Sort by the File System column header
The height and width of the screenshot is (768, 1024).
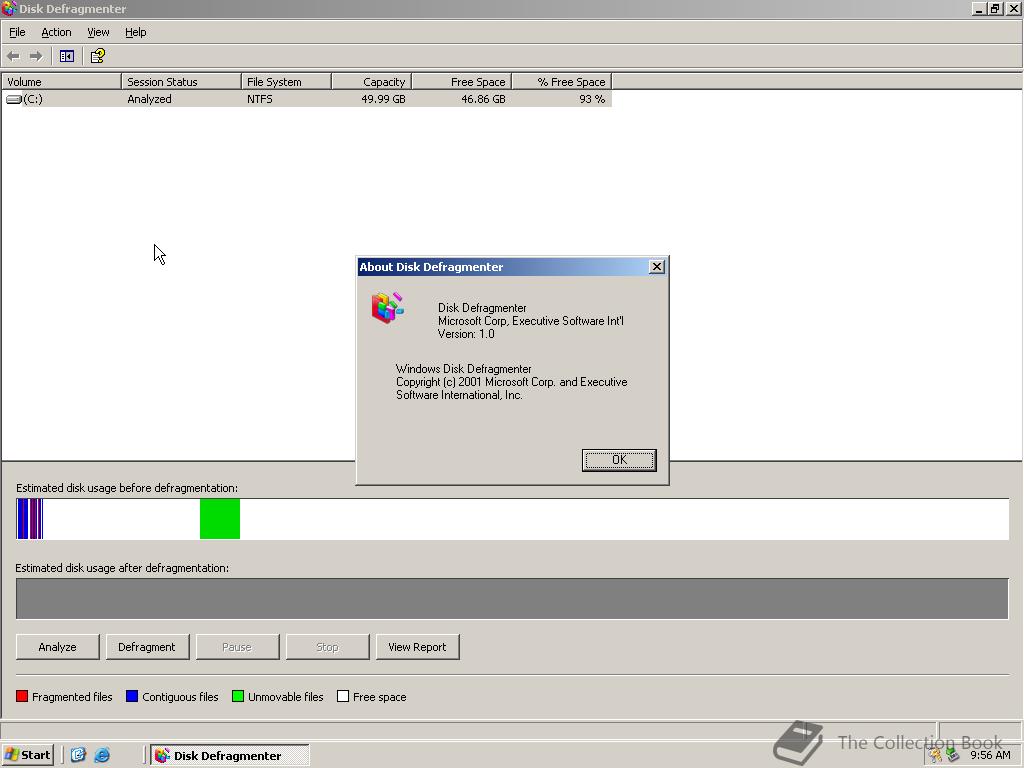[x=287, y=82]
